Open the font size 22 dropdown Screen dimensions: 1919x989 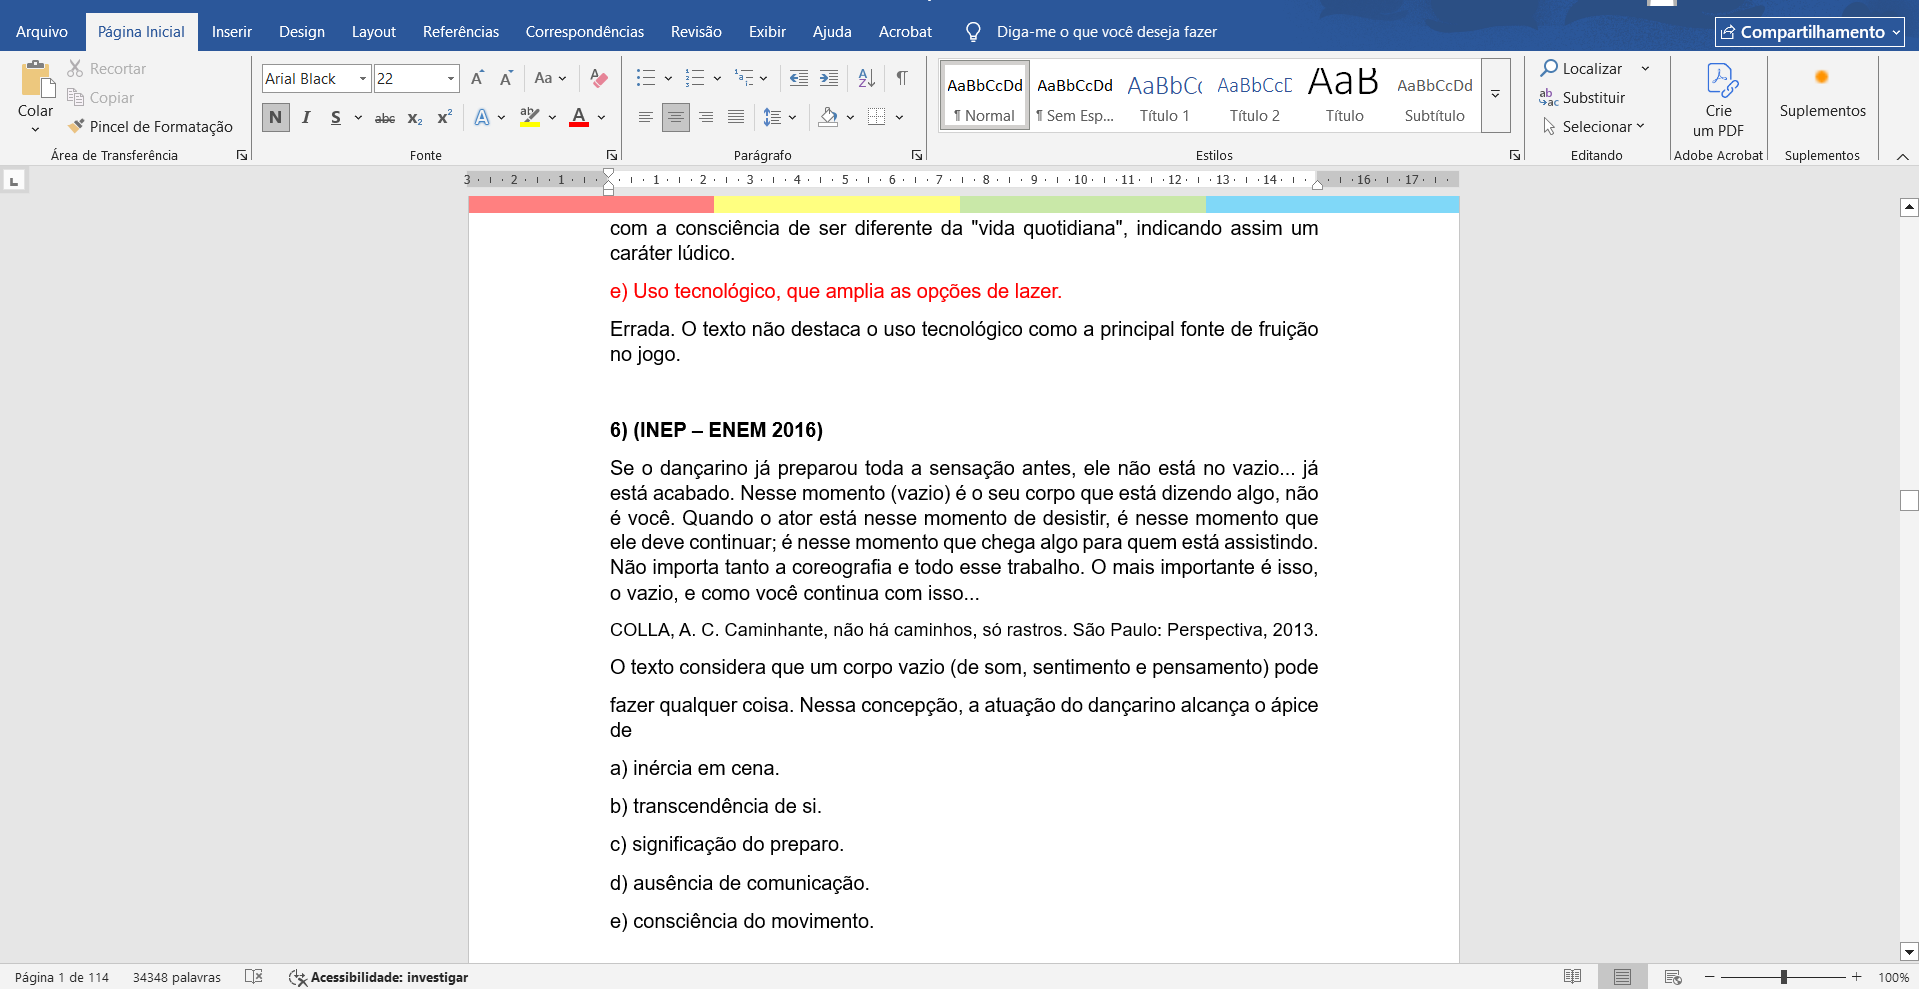click(451, 78)
